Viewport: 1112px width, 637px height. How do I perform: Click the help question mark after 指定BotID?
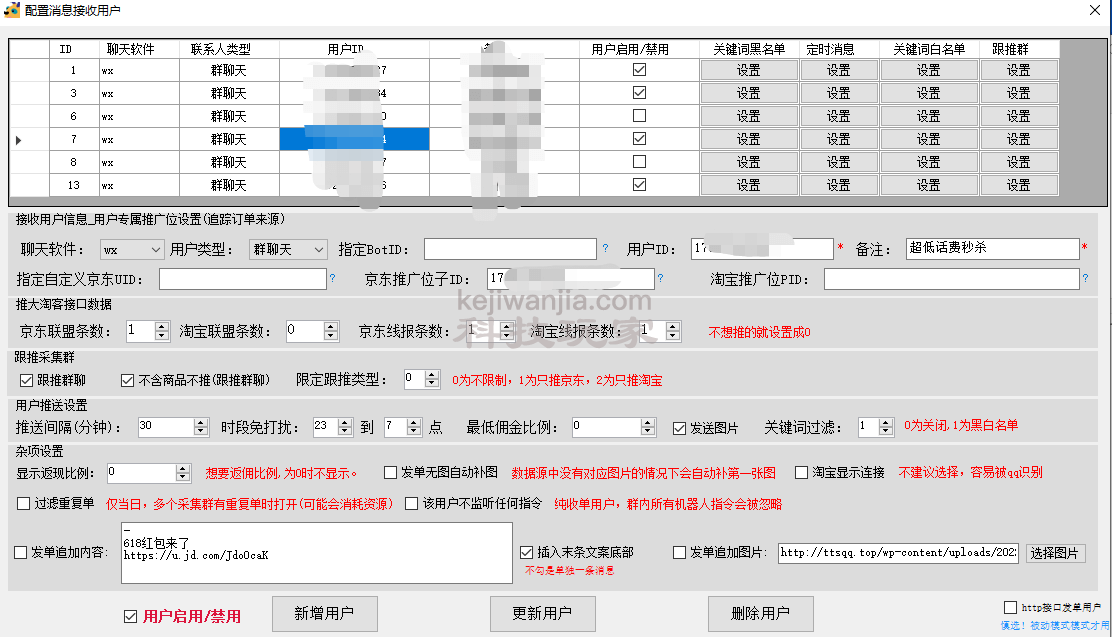point(605,248)
